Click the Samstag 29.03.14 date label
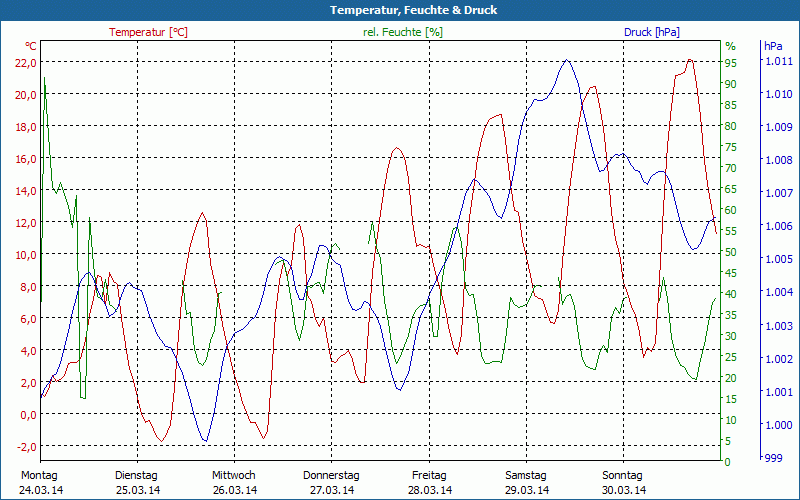The width and height of the screenshot is (800, 500). [526, 482]
